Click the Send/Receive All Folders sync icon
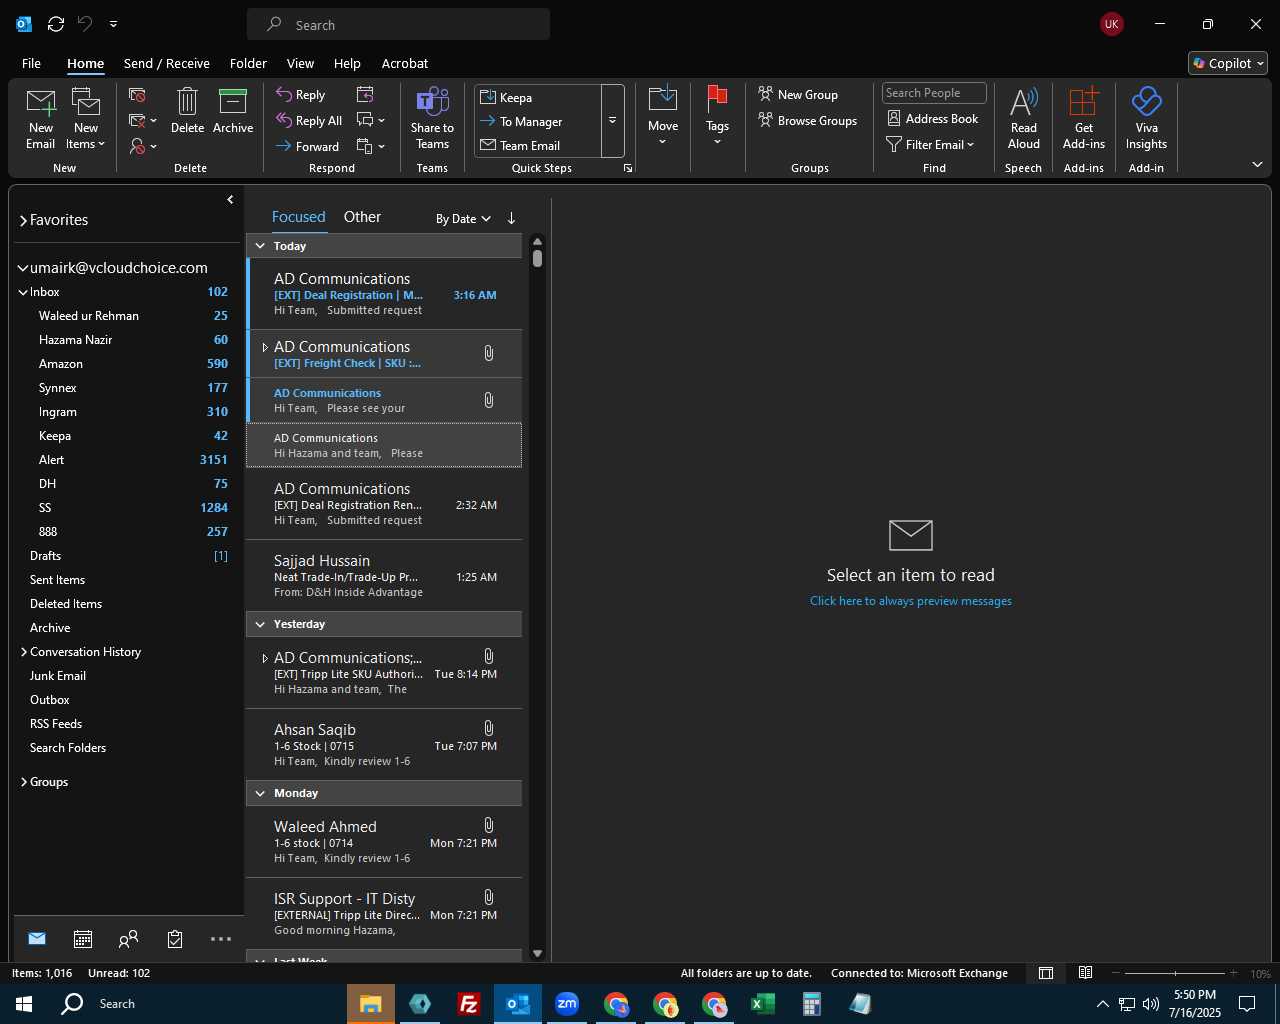The image size is (1280, 1024). 56,24
